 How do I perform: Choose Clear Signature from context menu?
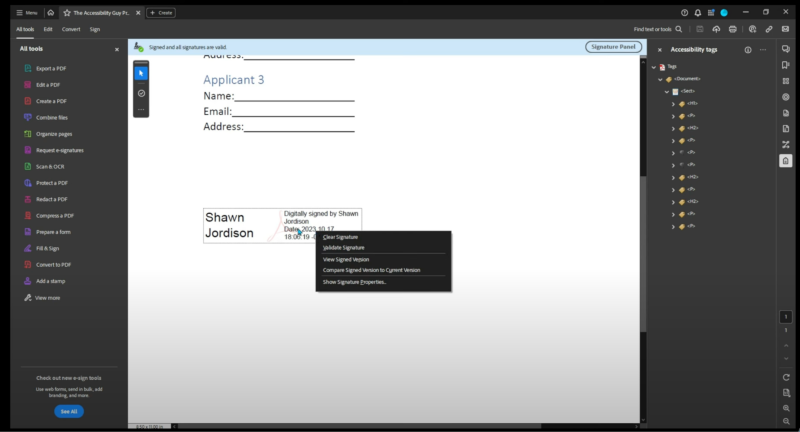pos(340,237)
